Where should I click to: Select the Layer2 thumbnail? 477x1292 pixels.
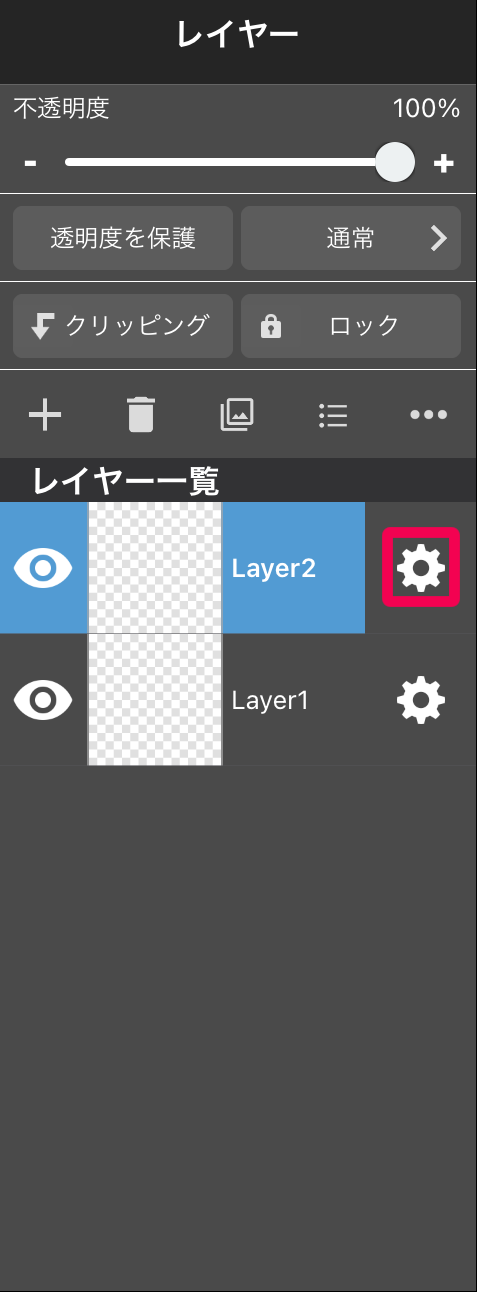(x=155, y=568)
